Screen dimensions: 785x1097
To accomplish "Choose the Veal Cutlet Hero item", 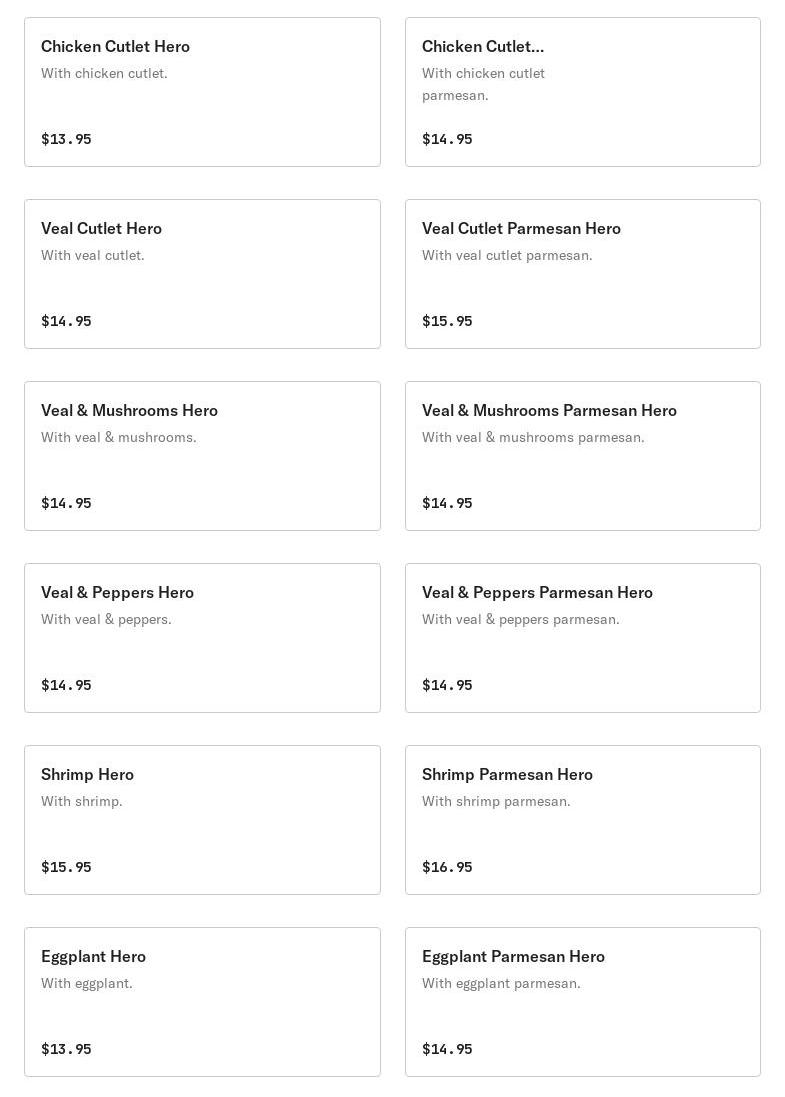I will (x=202, y=274).
